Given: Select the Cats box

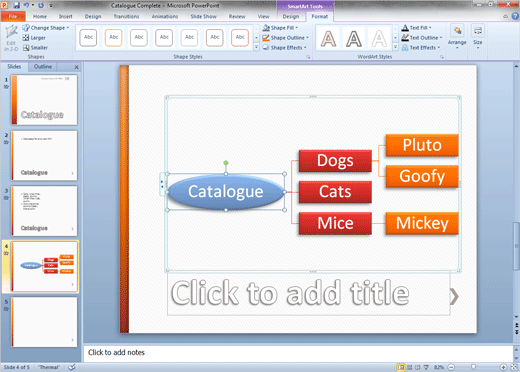Looking at the screenshot, I should click(x=335, y=192).
